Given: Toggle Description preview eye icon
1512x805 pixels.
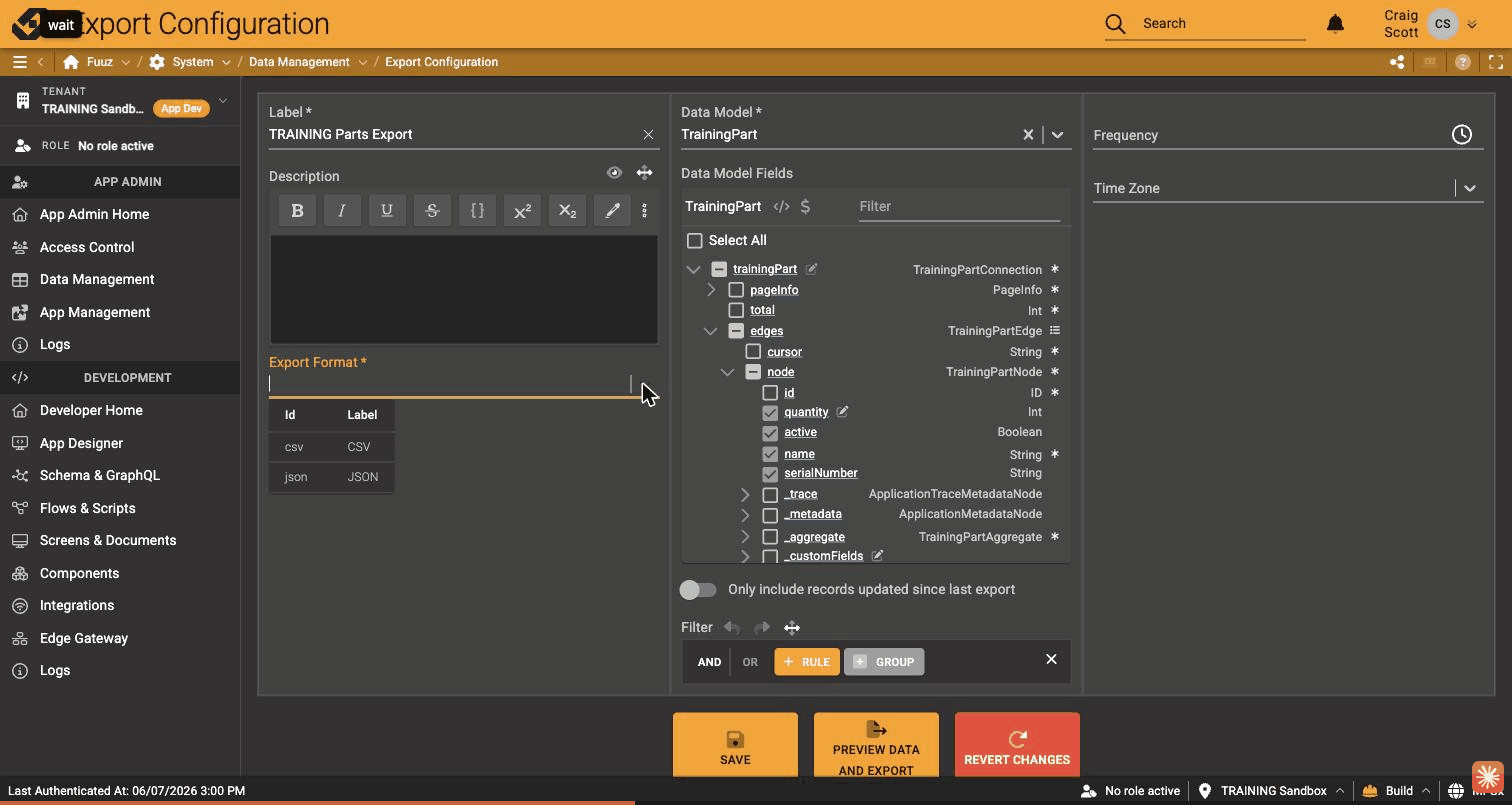Looking at the screenshot, I should (x=614, y=173).
